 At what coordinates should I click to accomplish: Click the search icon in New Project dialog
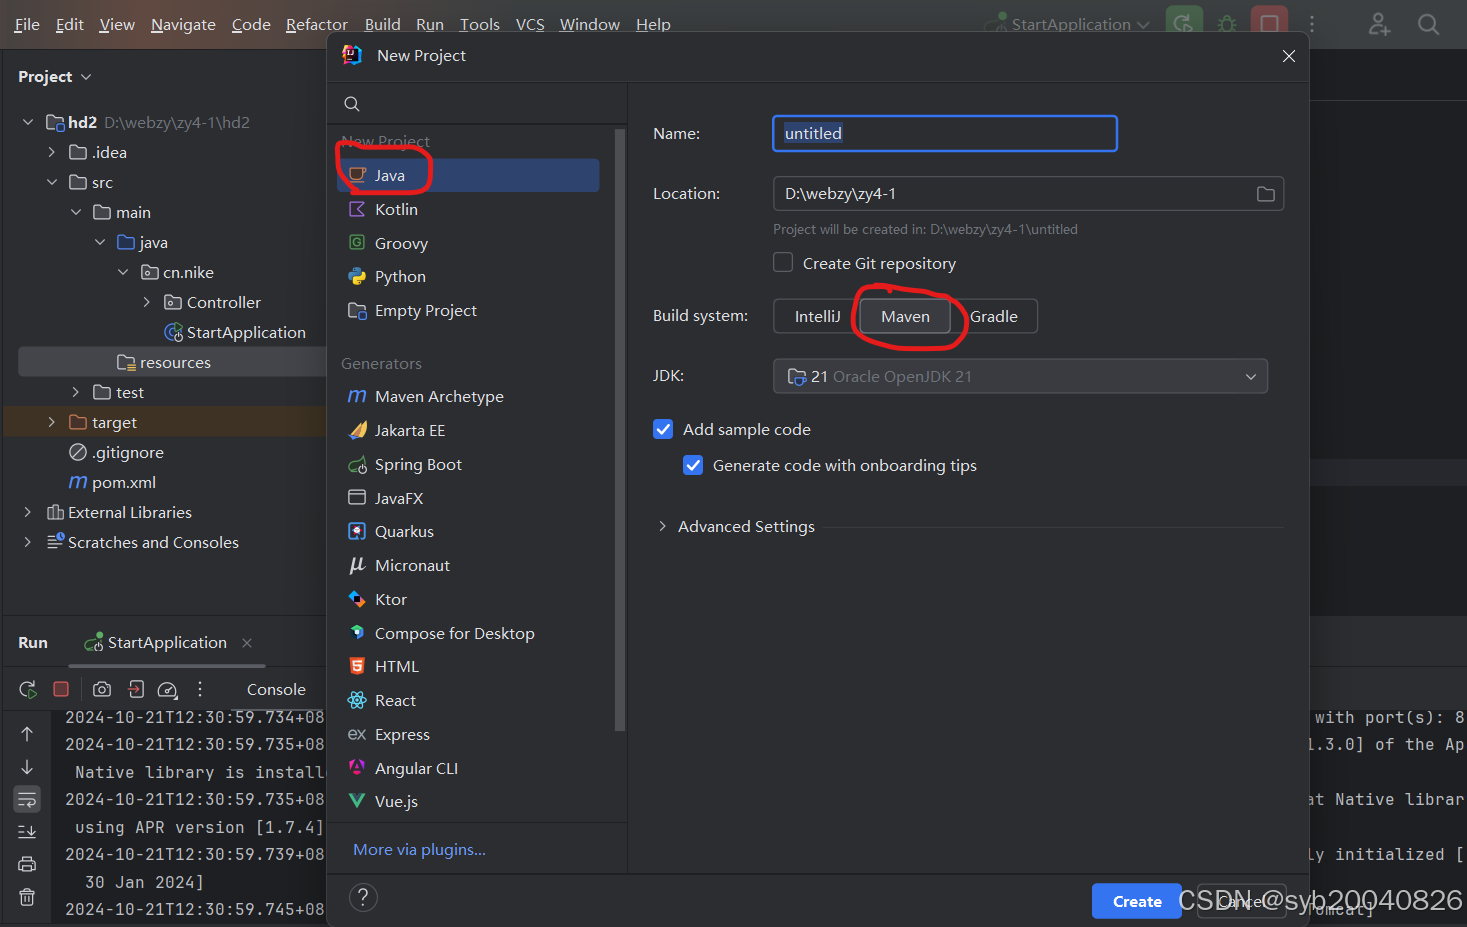coord(352,104)
